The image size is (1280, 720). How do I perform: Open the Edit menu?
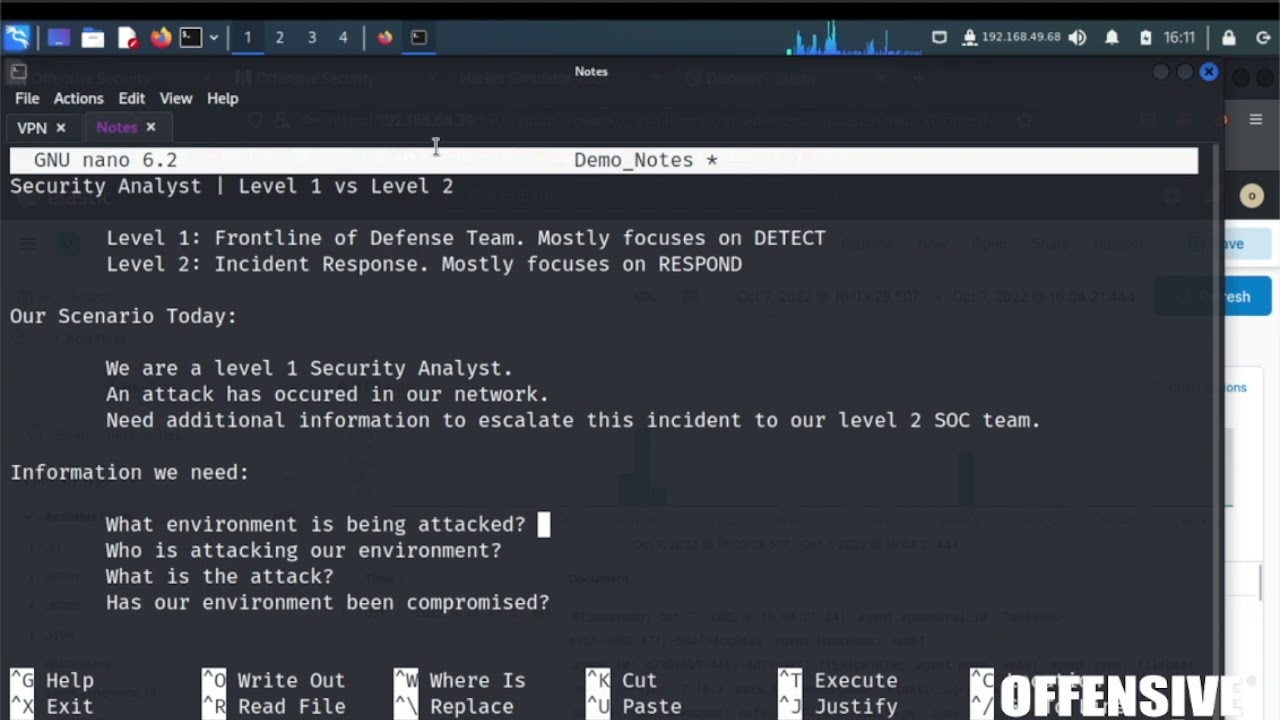click(131, 98)
